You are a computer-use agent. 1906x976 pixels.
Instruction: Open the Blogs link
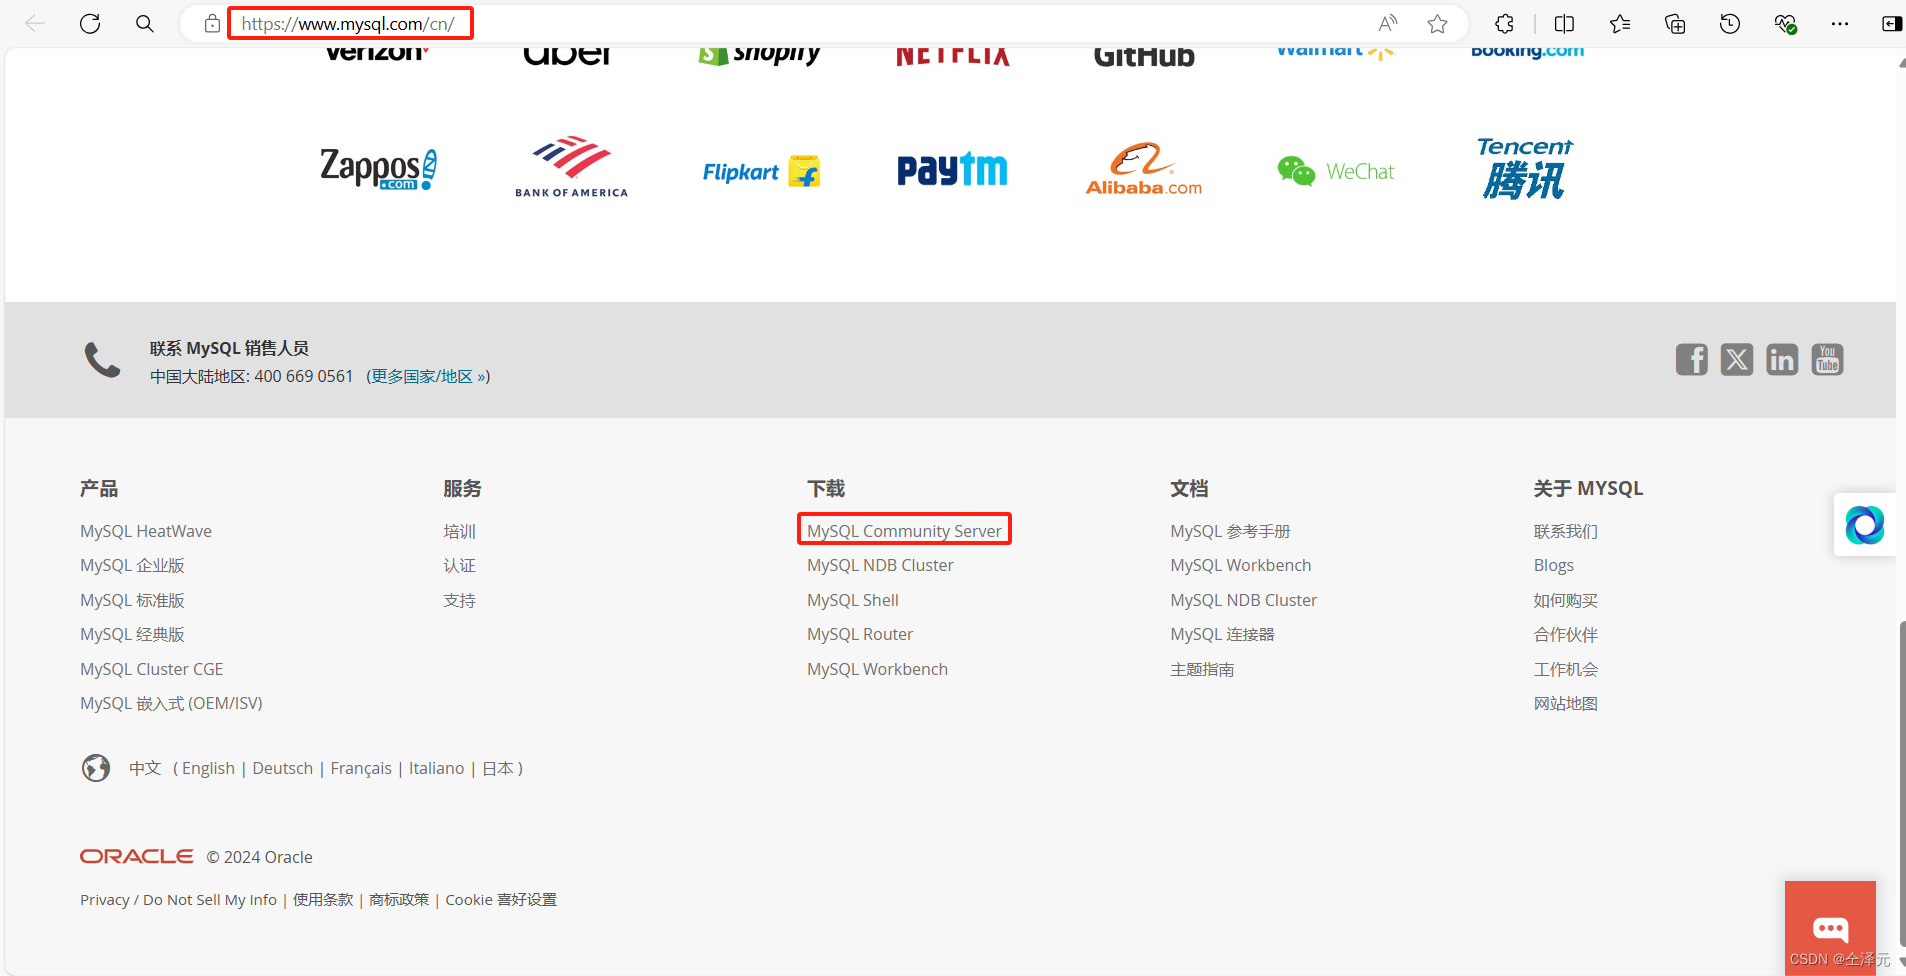click(1554, 565)
